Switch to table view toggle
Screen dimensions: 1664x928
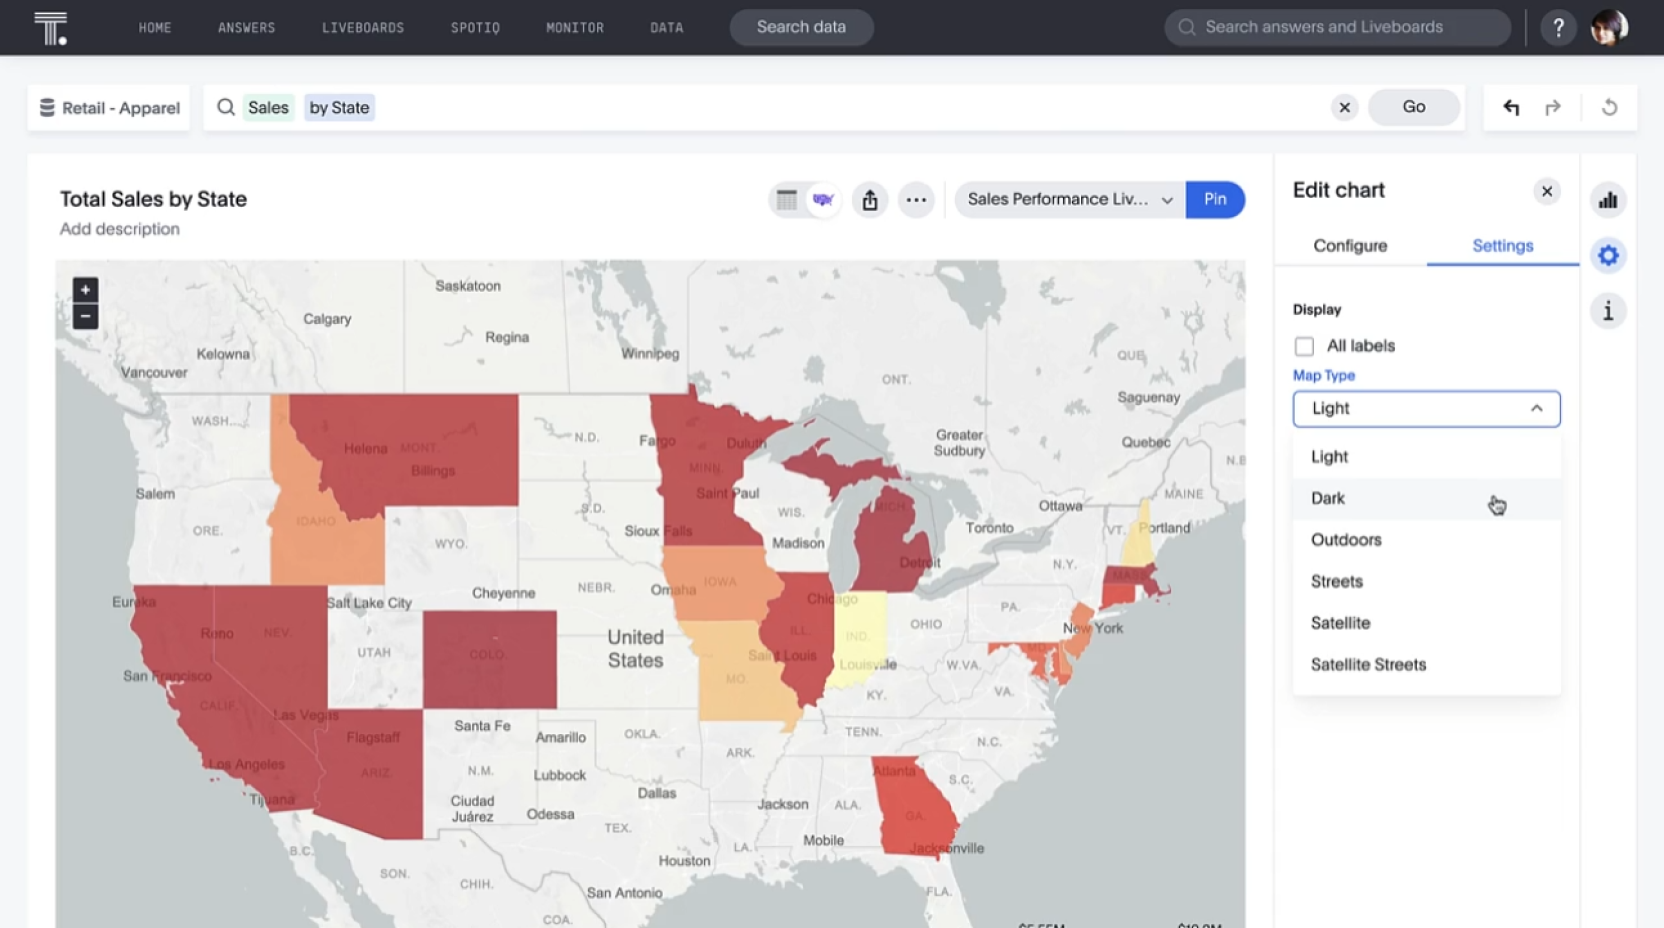click(787, 200)
